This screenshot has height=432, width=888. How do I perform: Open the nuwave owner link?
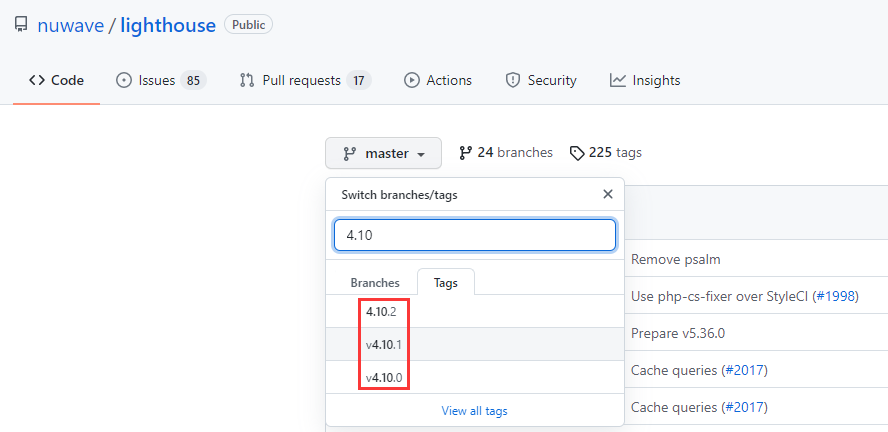point(70,25)
